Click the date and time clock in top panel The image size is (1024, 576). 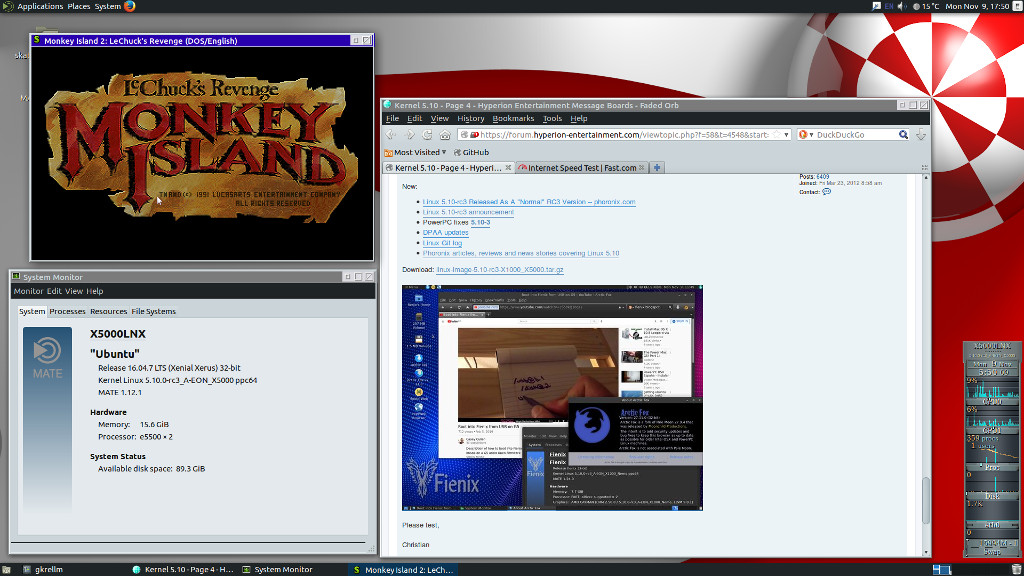point(977,6)
